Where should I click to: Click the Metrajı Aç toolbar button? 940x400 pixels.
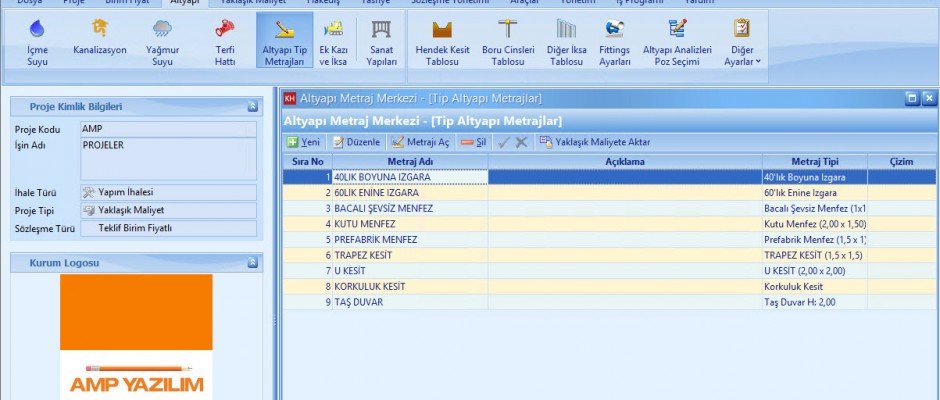pos(420,142)
